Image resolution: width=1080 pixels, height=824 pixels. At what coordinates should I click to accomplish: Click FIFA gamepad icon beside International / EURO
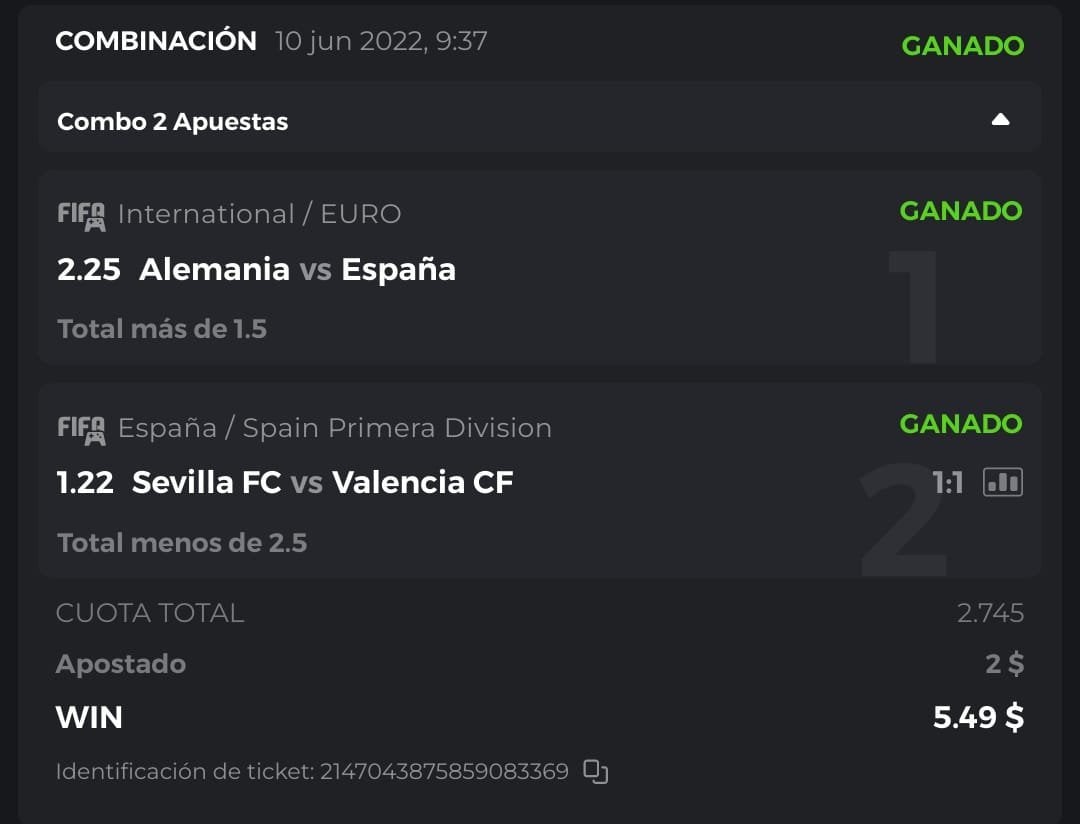pos(81,215)
